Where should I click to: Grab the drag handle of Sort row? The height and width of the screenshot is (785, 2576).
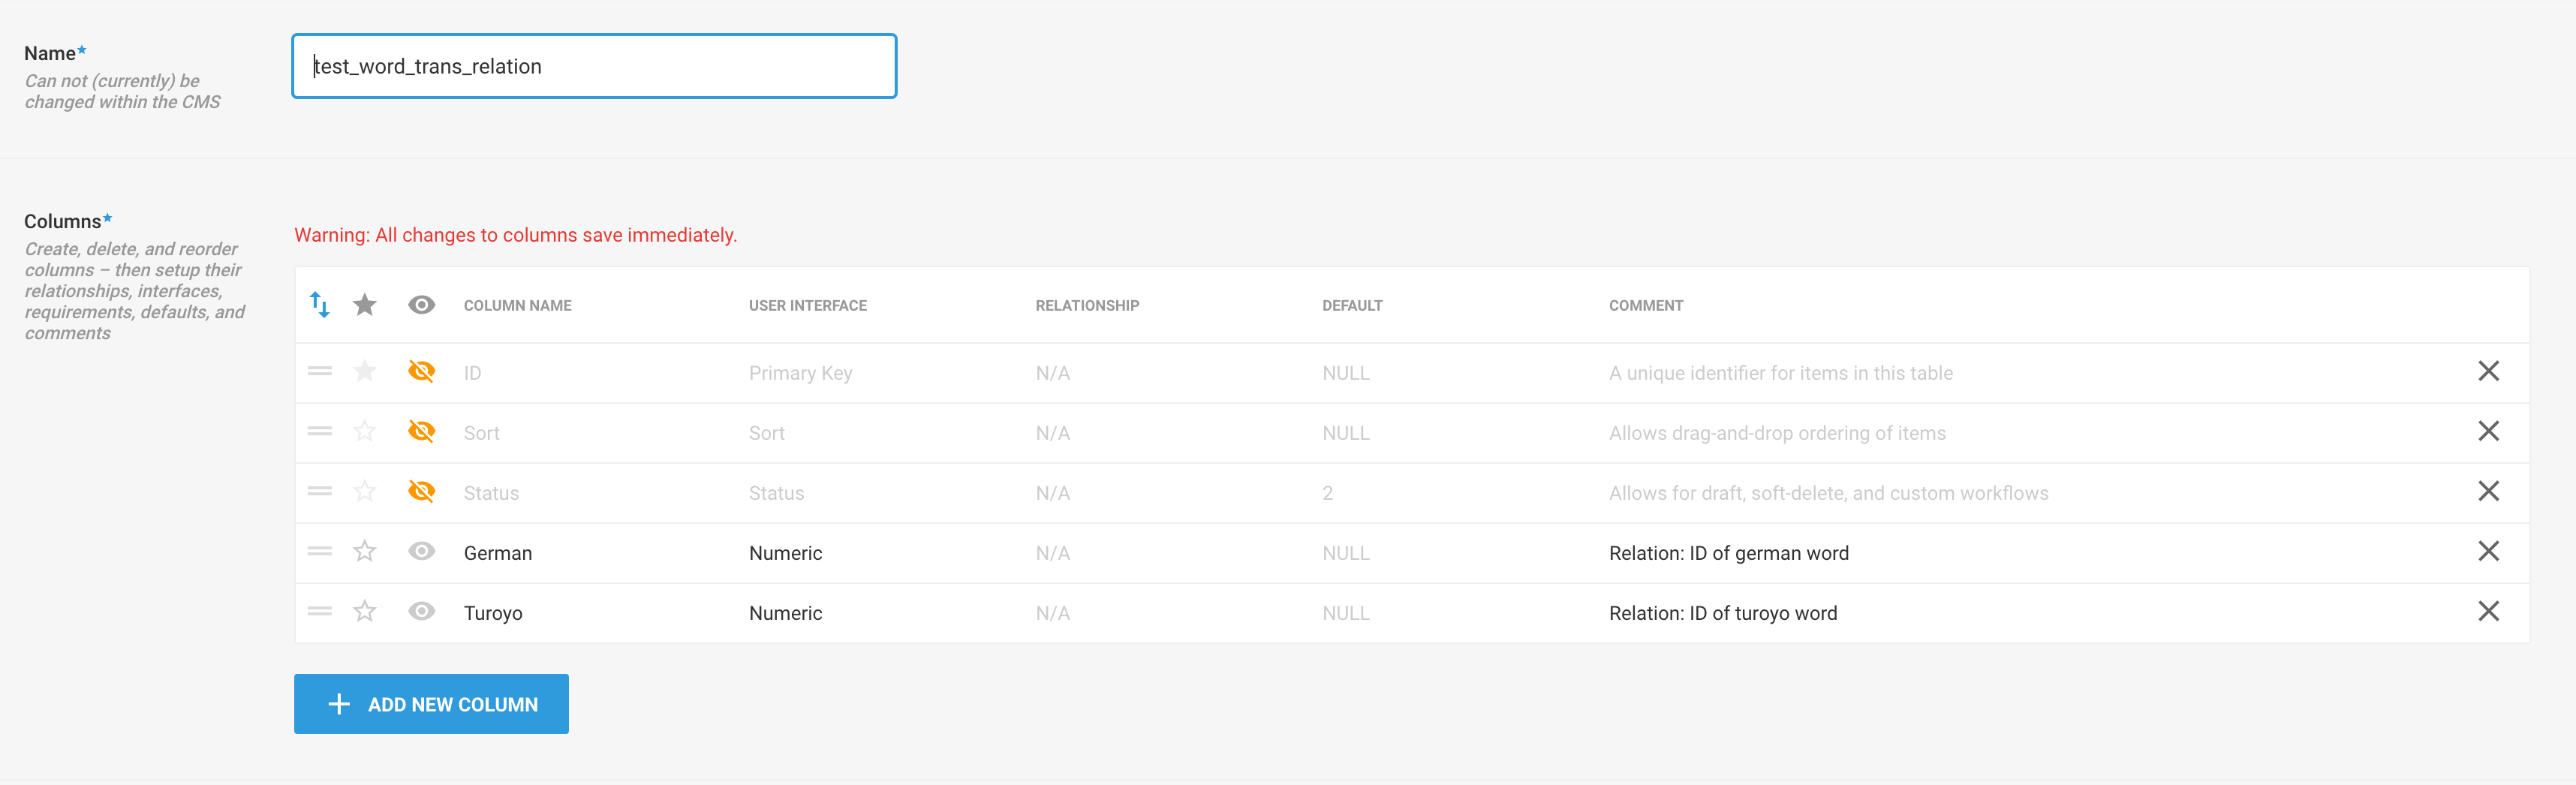click(x=320, y=431)
